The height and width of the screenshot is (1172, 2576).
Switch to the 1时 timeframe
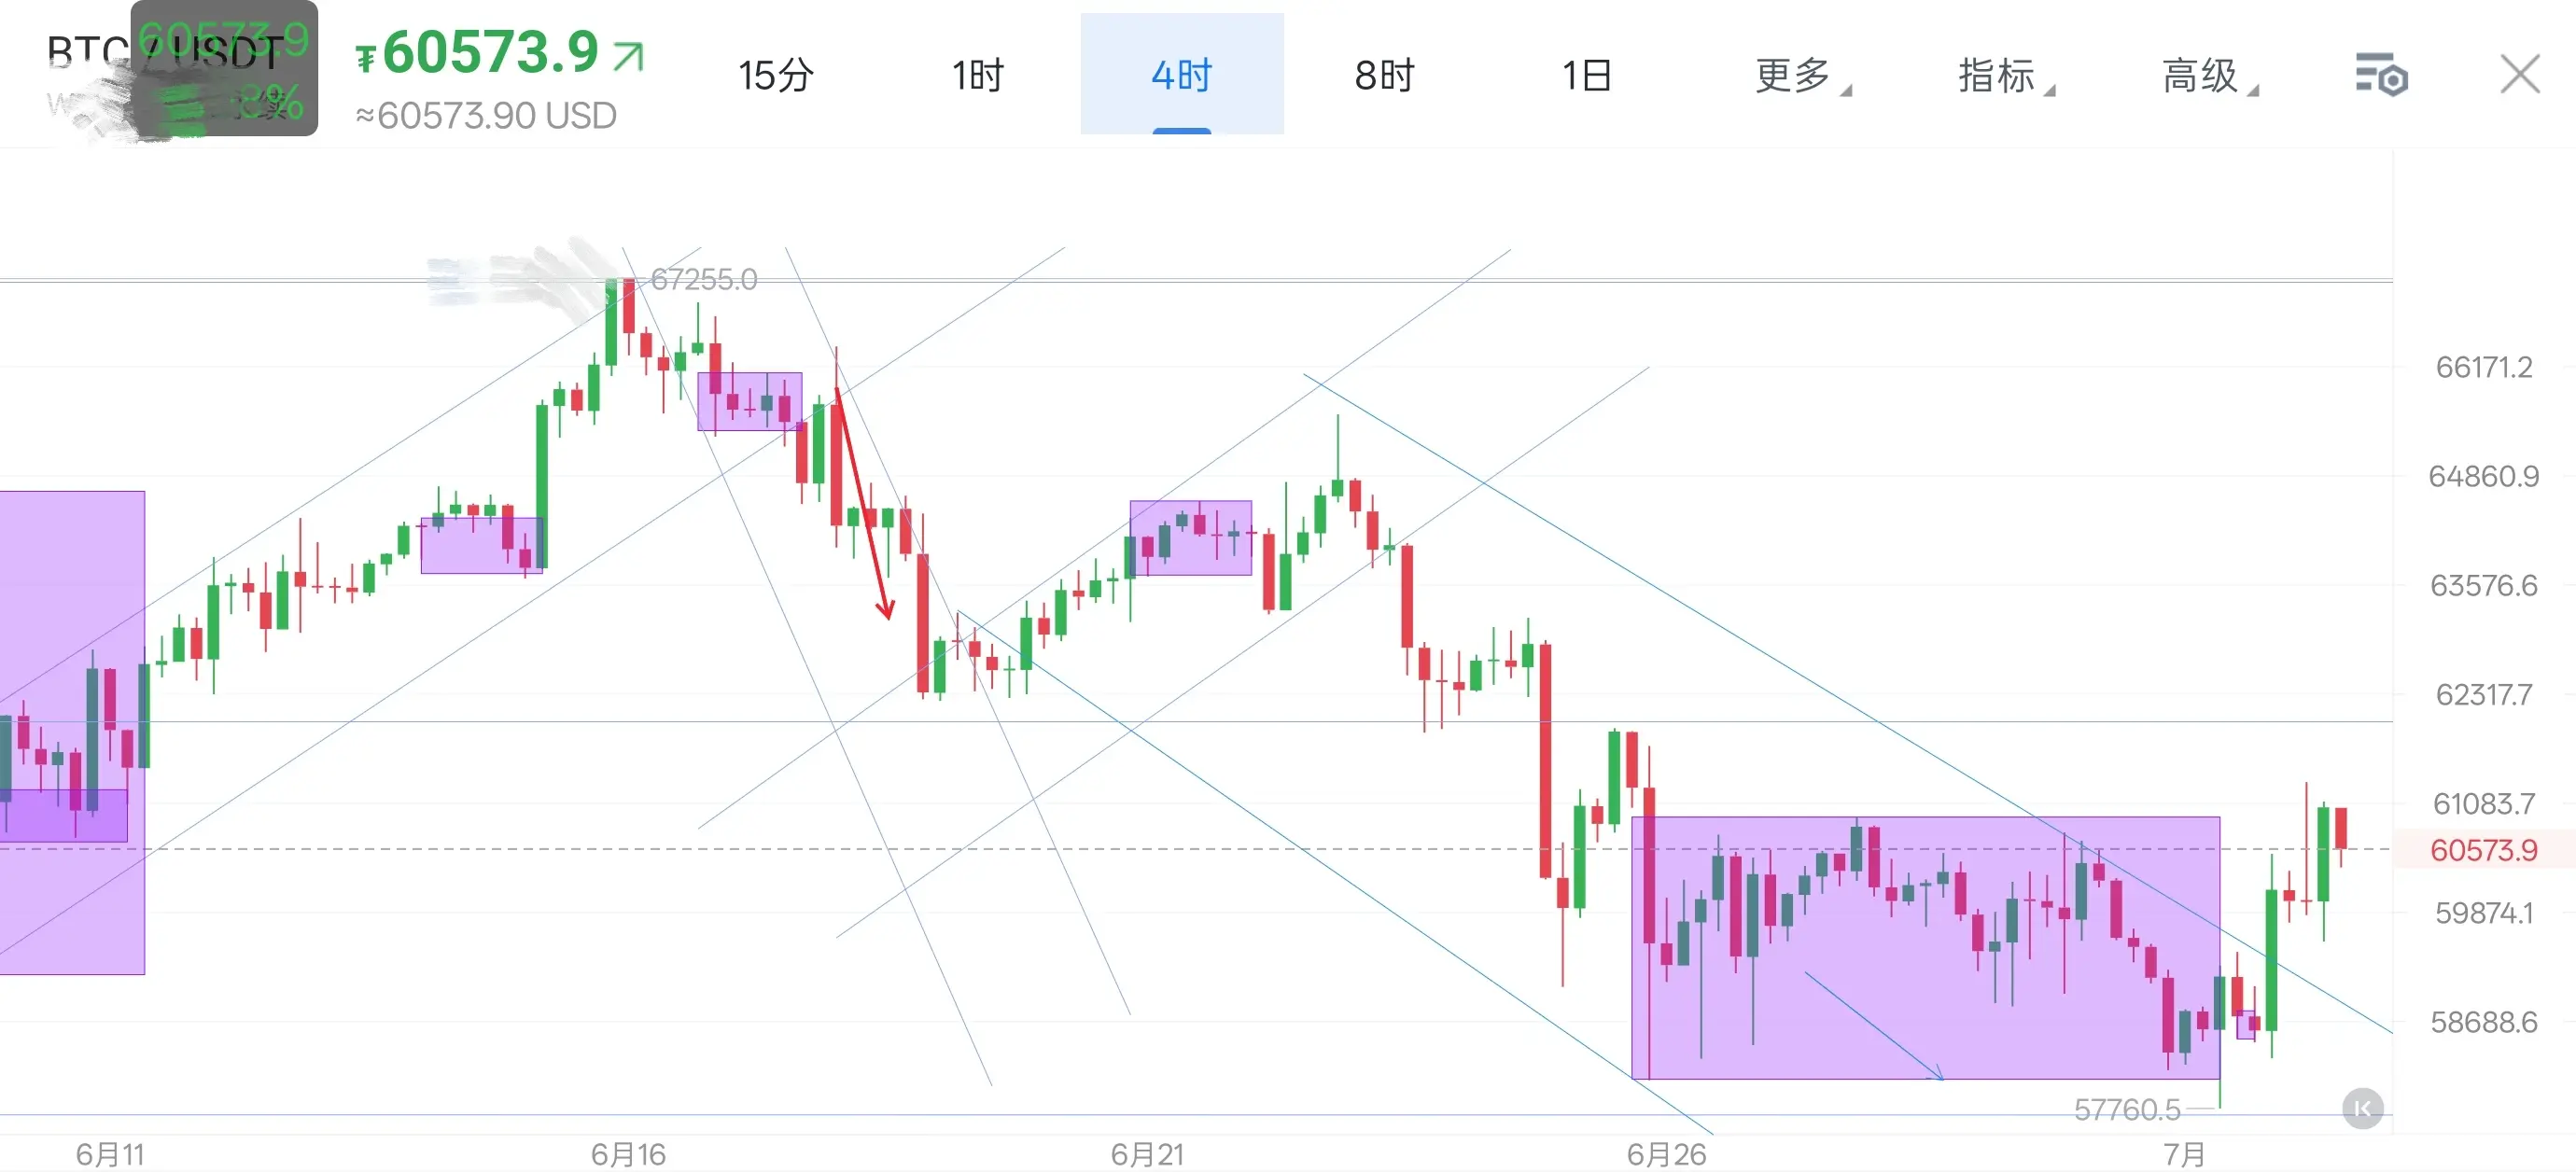[977, 75]
